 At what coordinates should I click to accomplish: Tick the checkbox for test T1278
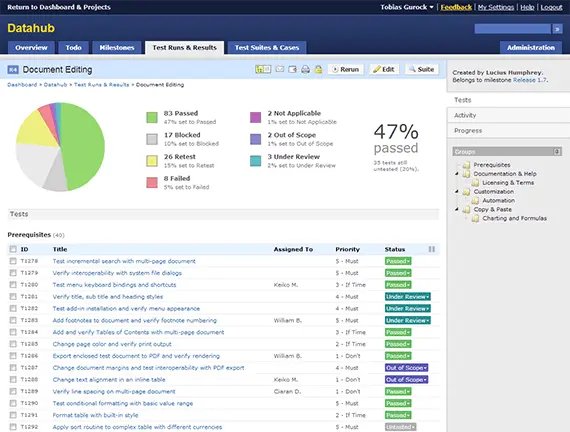point(13,261)
